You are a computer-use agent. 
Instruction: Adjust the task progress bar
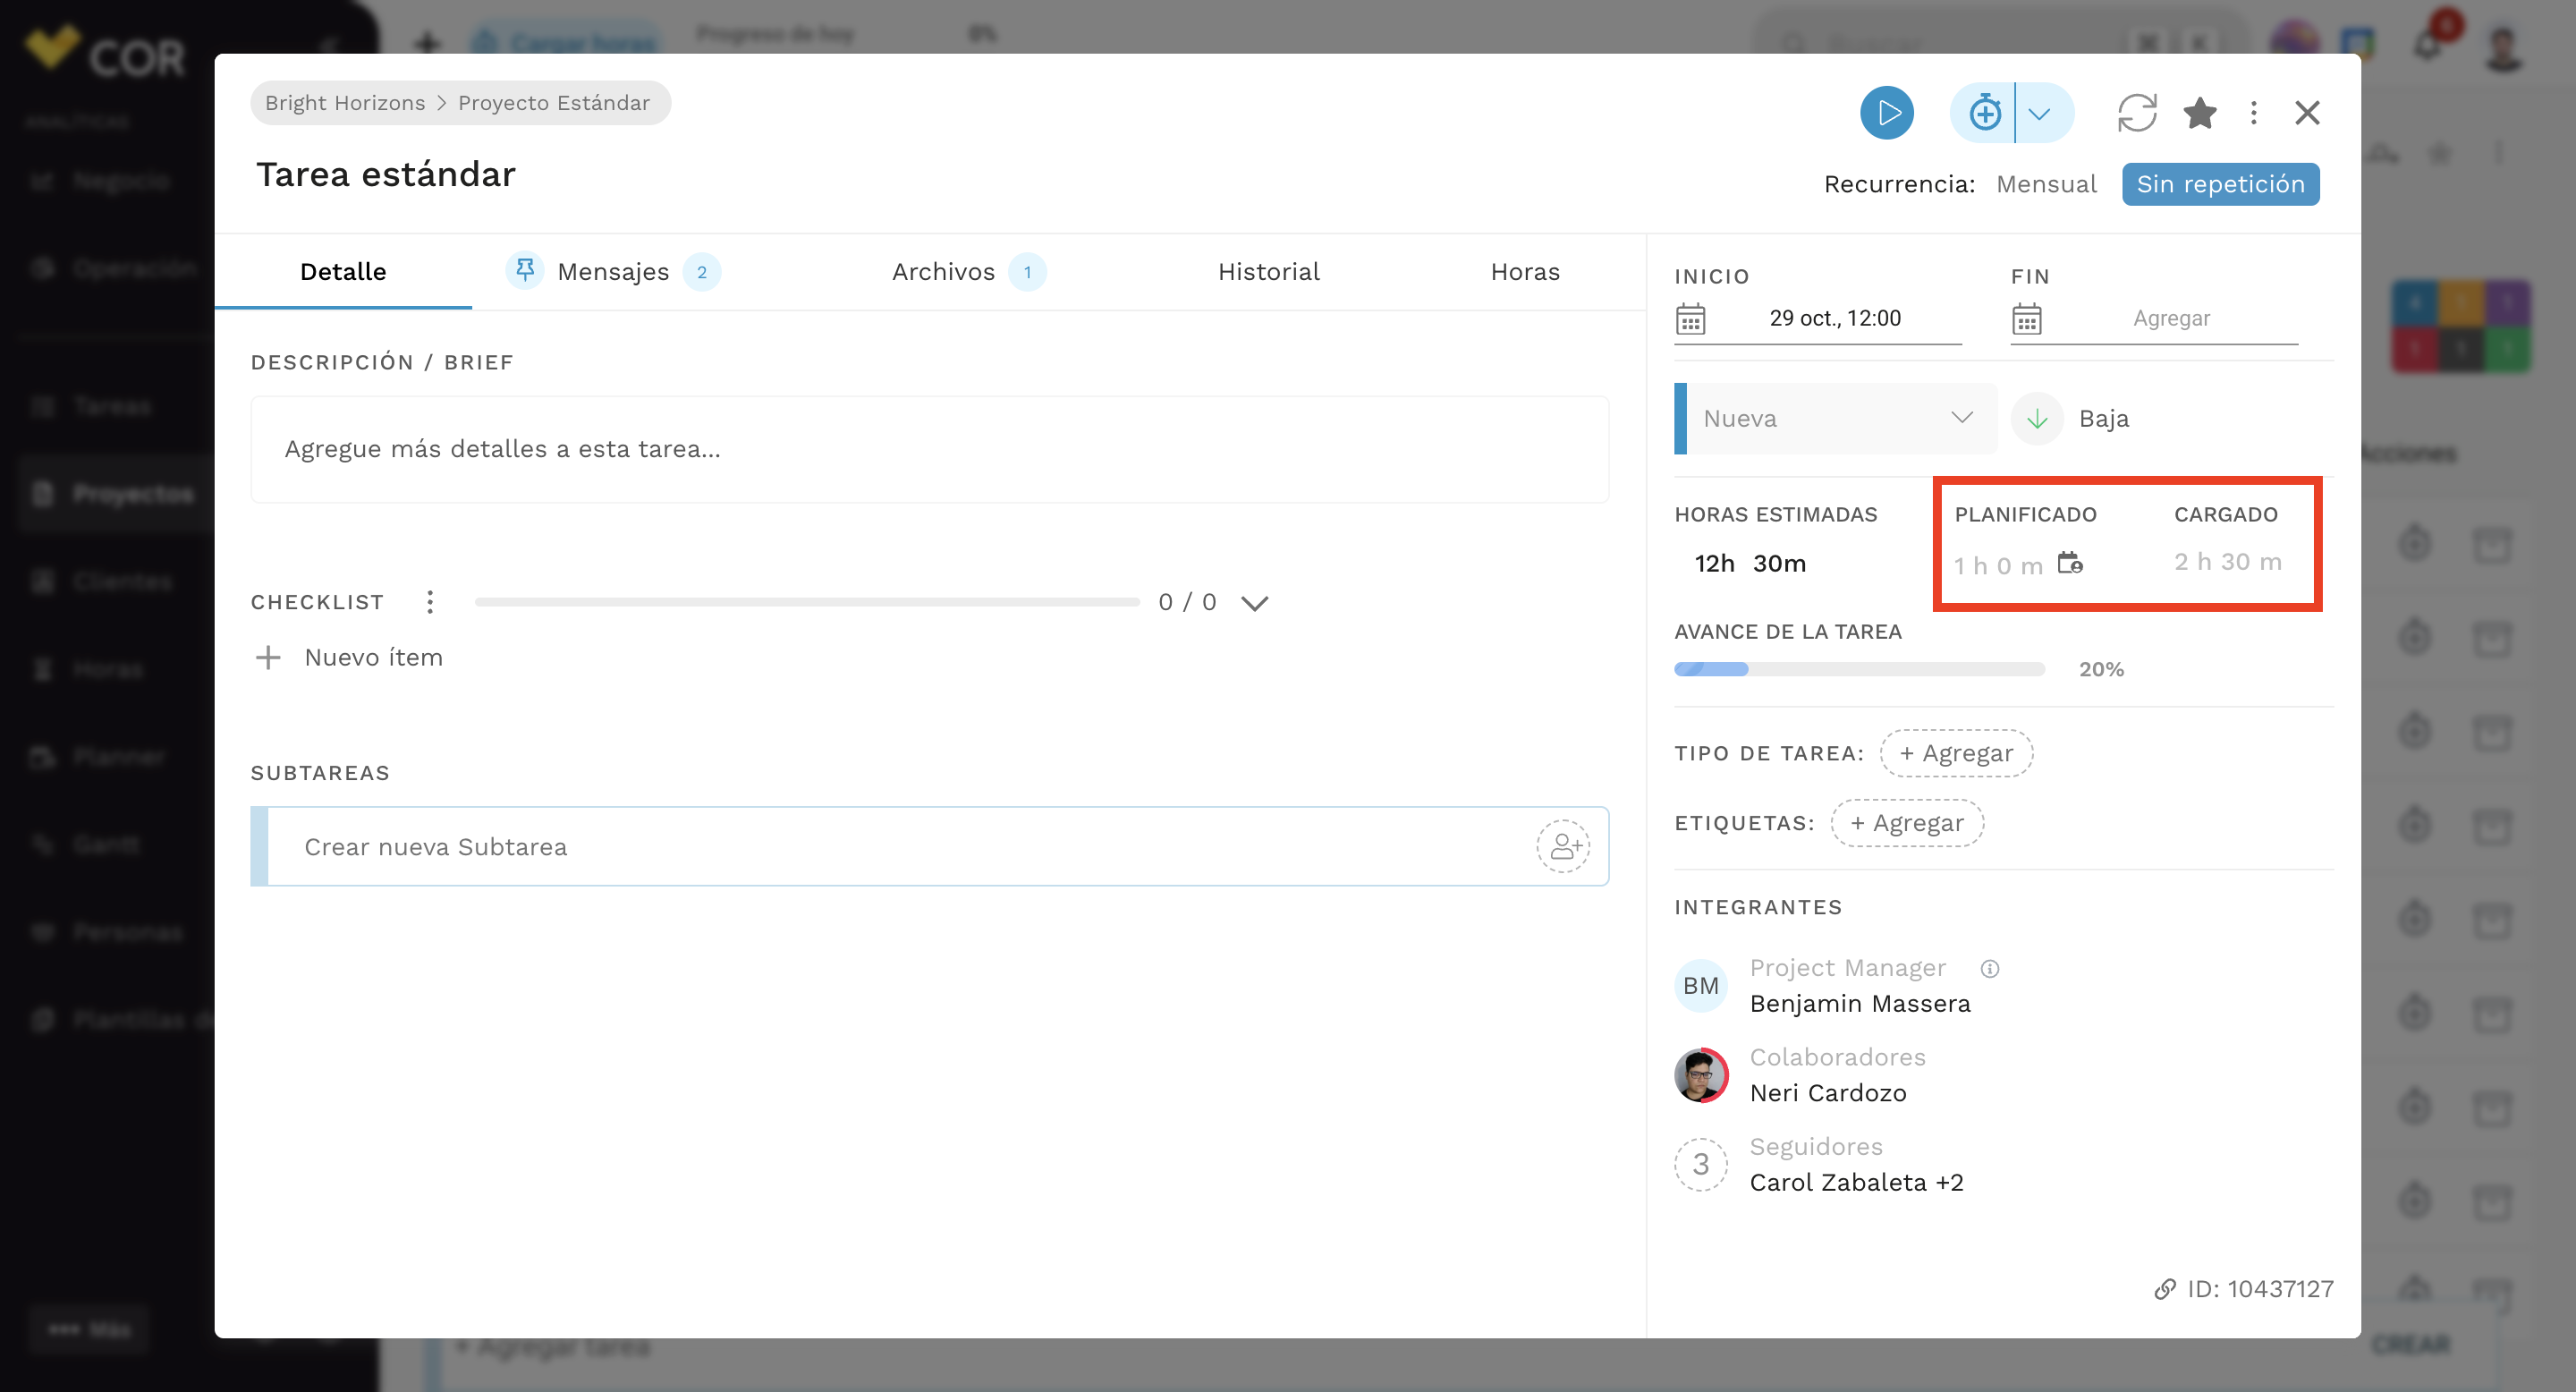(x=1859, y=669)
